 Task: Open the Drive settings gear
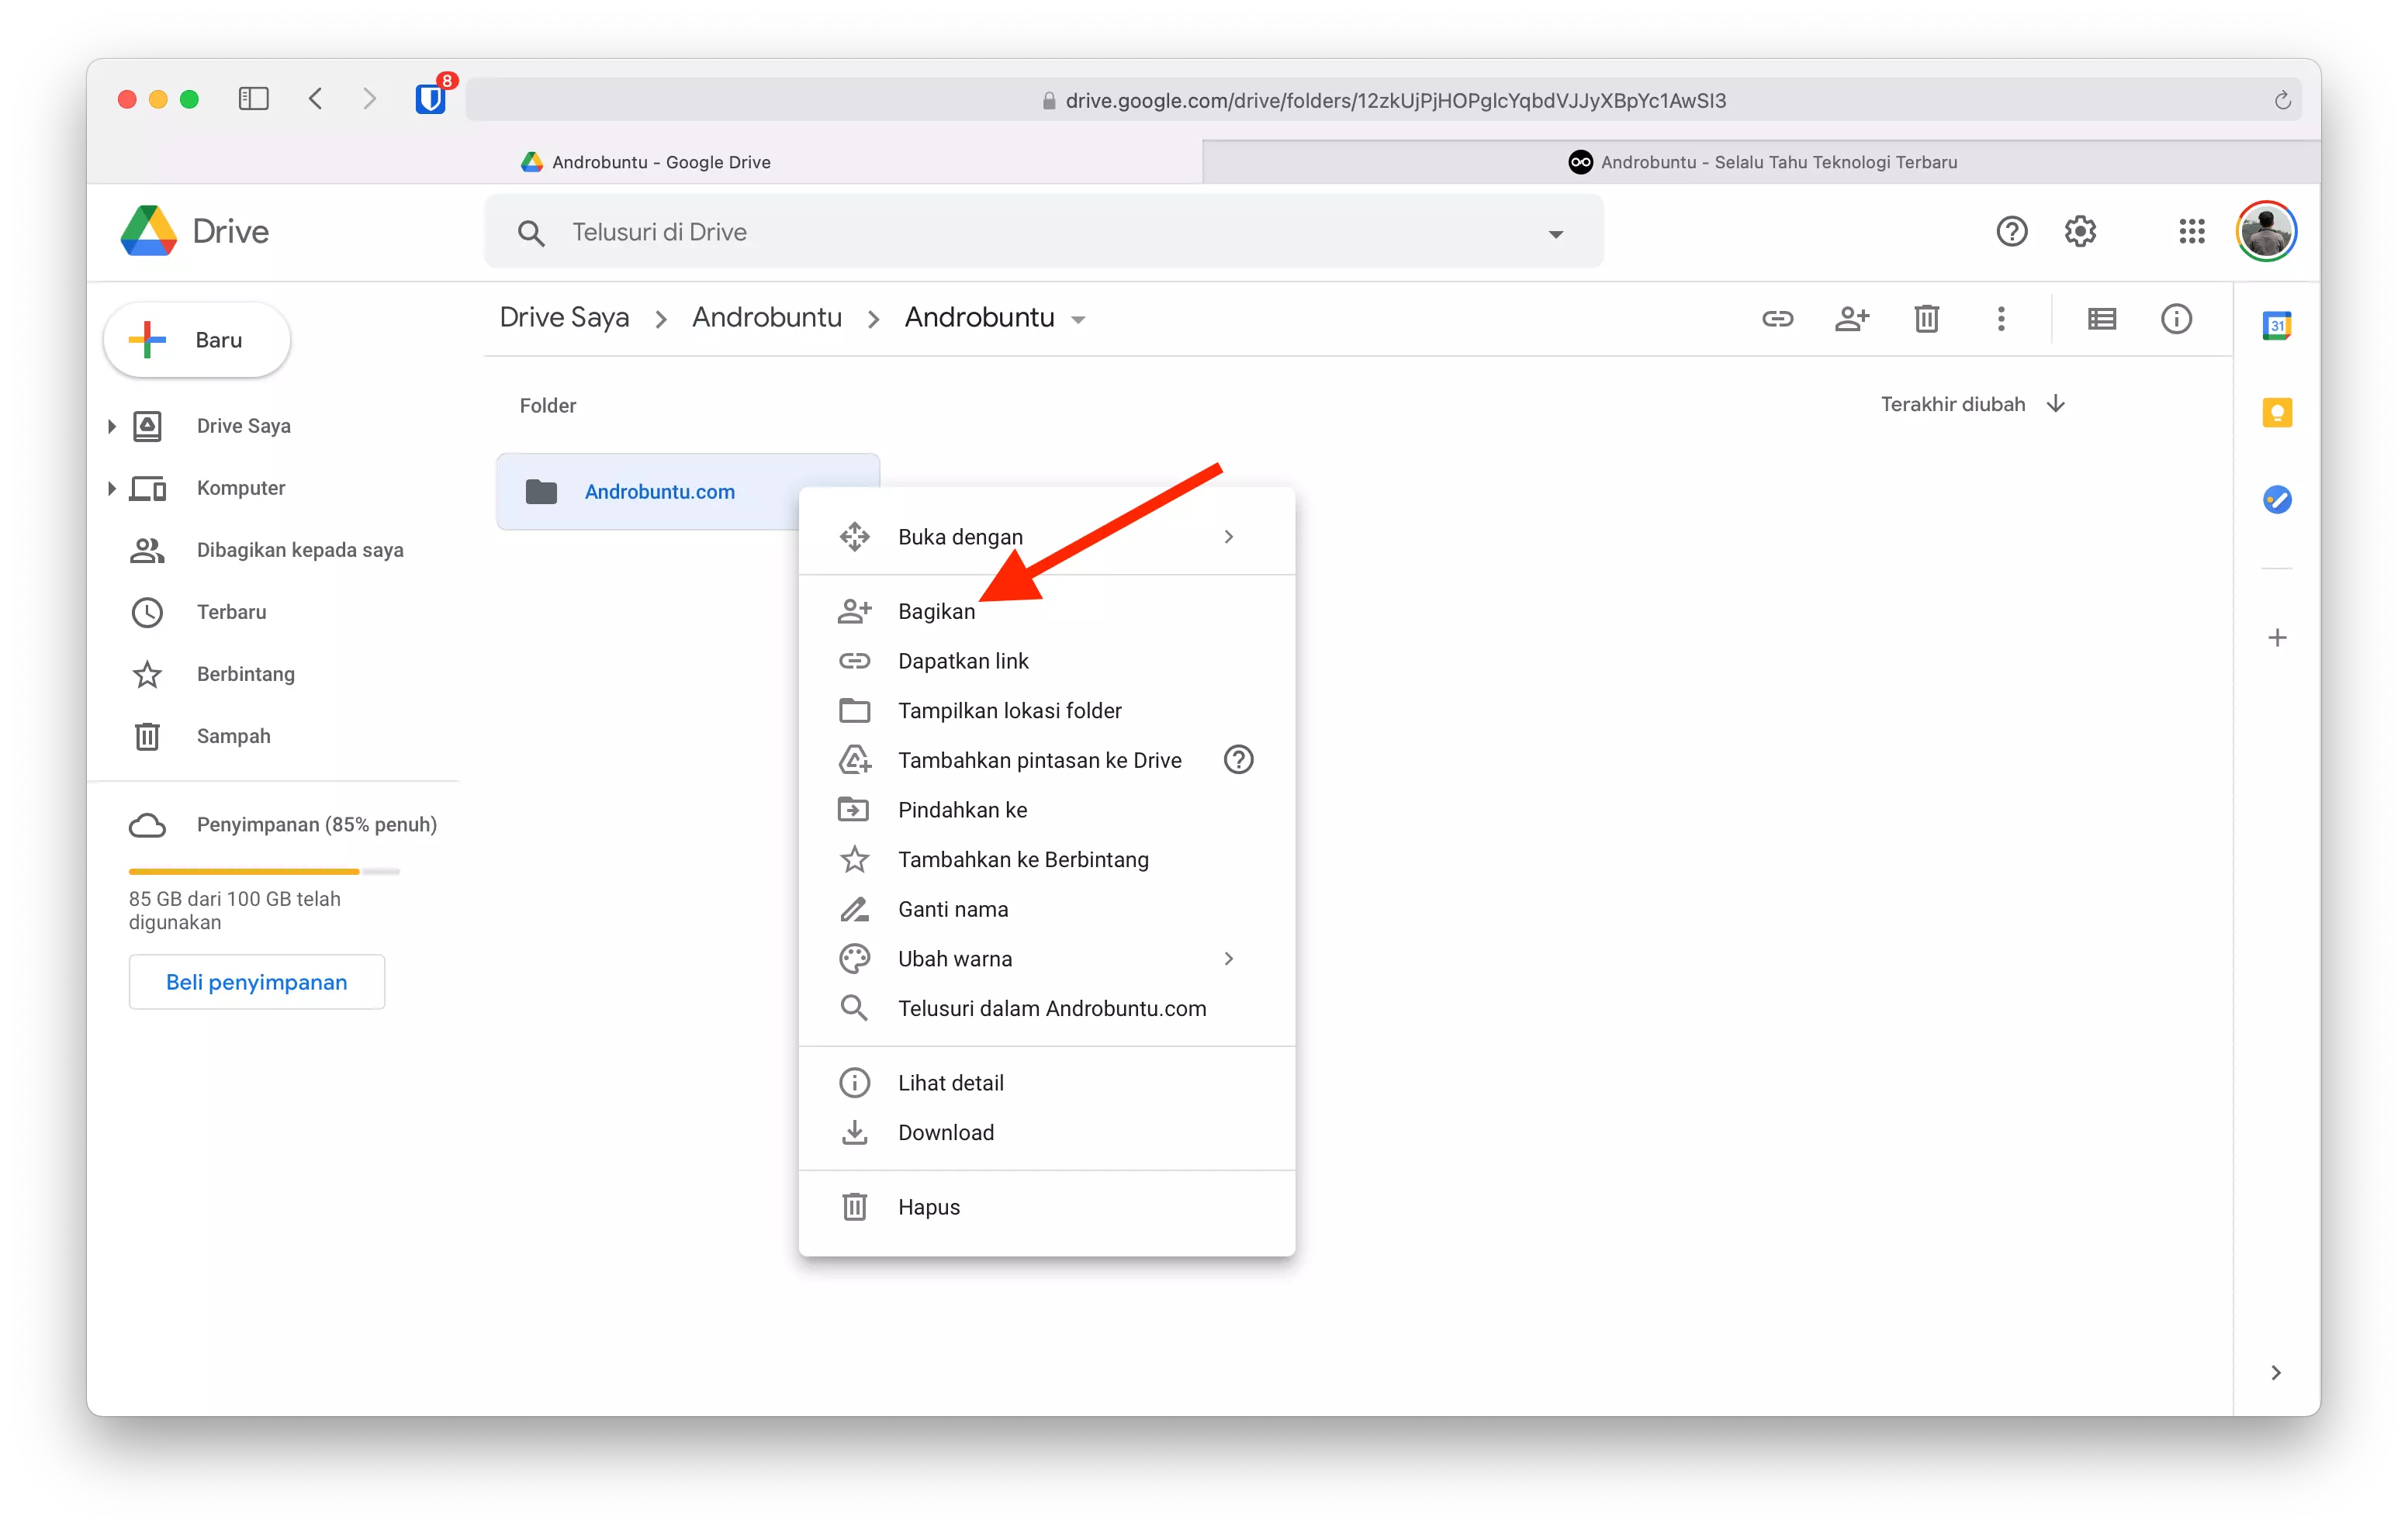click(2081, 231)
